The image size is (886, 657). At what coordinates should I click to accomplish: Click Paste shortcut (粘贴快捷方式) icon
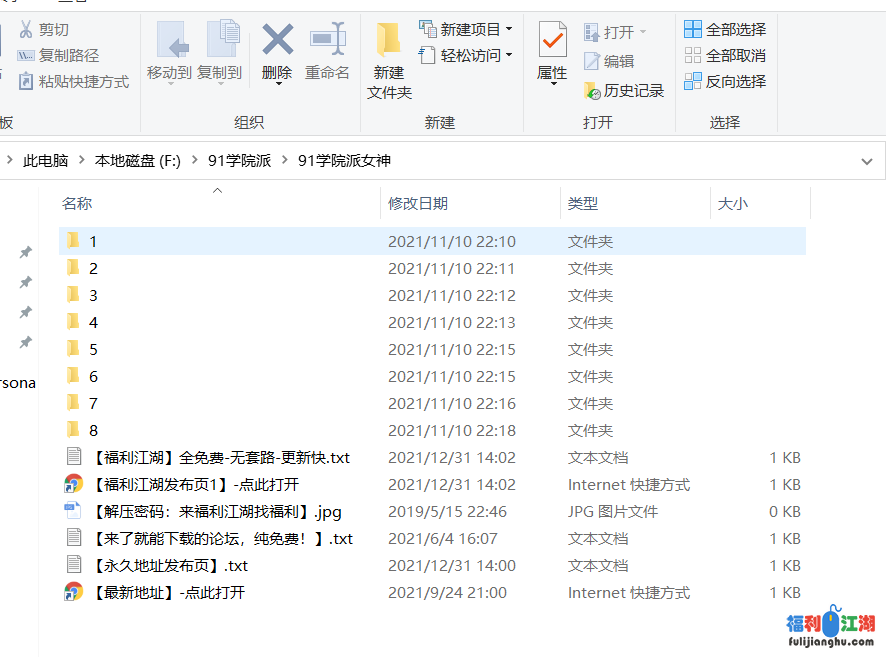click(x=25, y=82)
